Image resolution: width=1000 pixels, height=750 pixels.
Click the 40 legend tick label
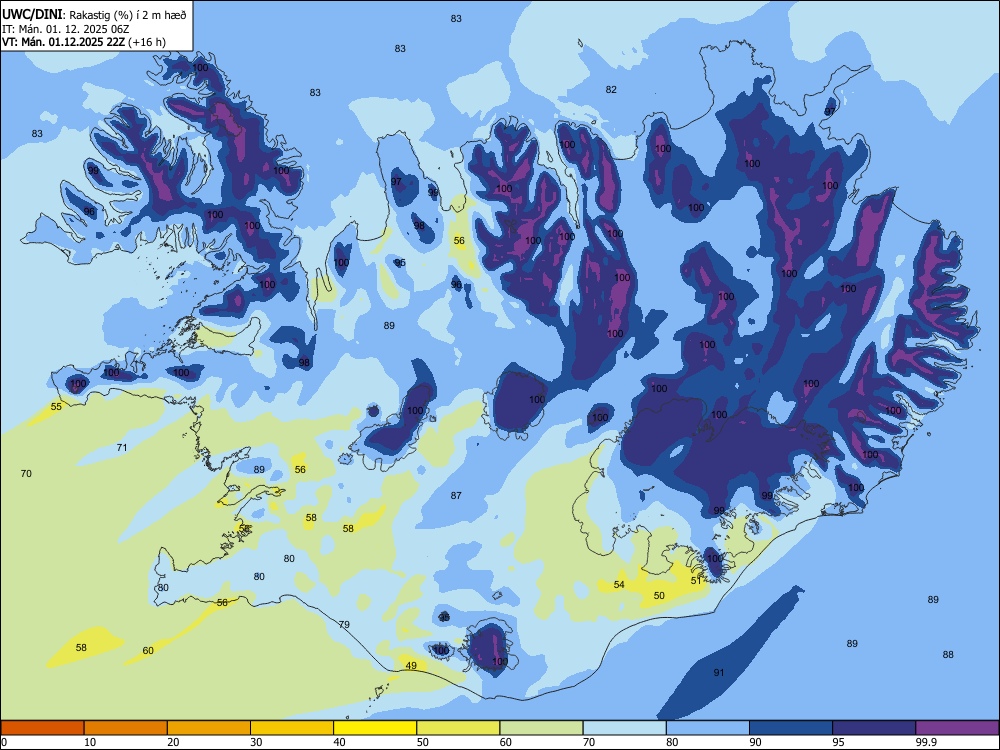pos(340,742)
